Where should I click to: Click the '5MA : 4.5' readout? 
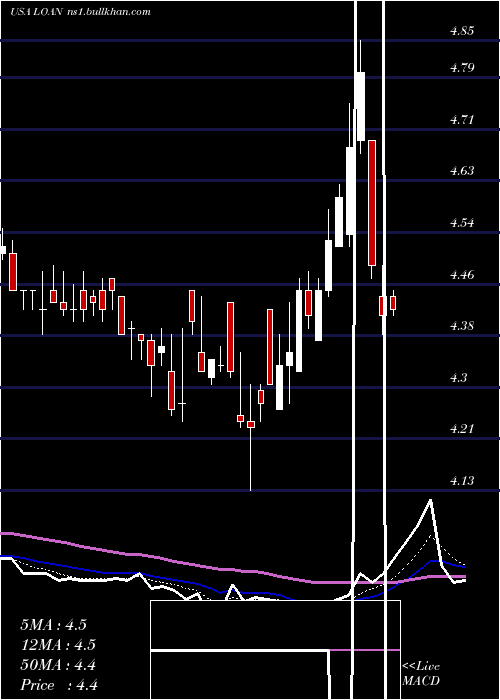53,625
